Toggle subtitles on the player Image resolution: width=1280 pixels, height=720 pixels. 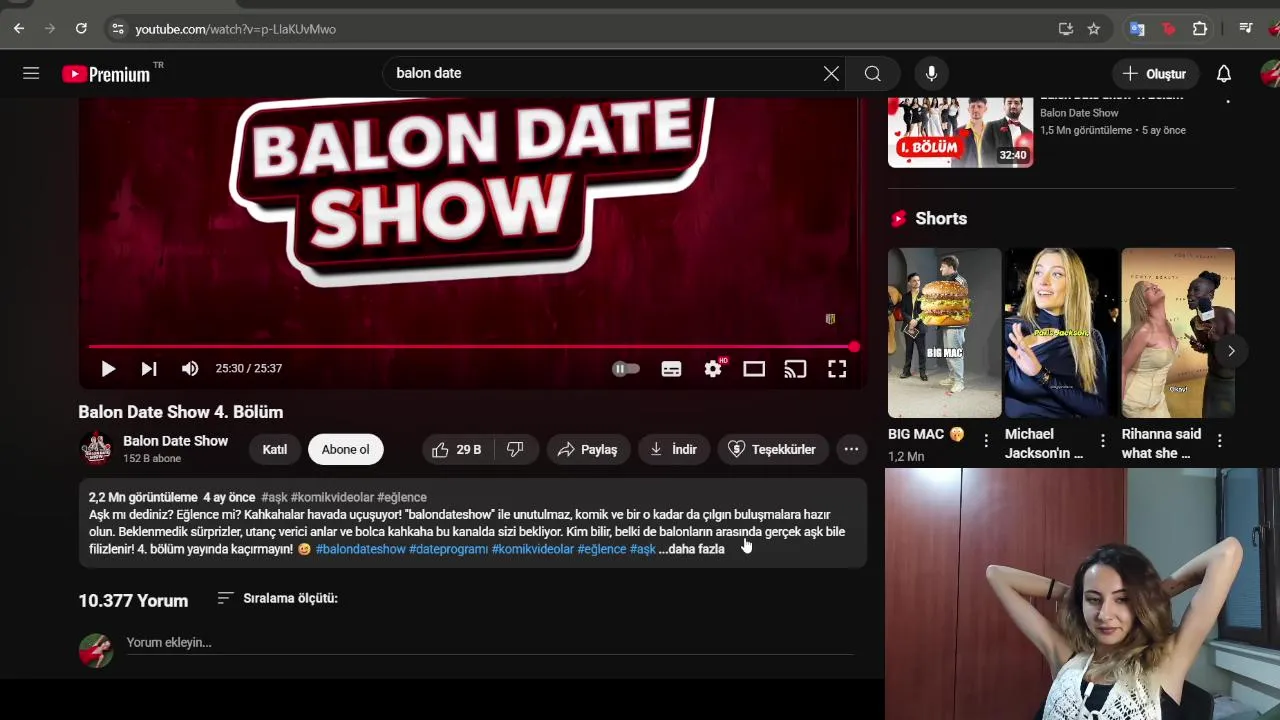click(672, 368)
